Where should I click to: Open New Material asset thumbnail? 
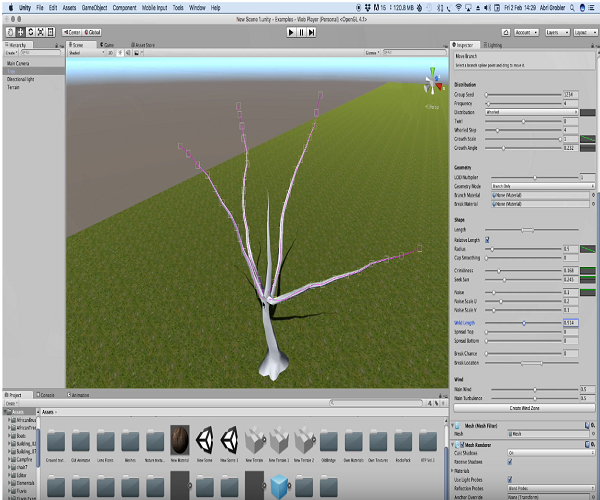pos(179,440)
